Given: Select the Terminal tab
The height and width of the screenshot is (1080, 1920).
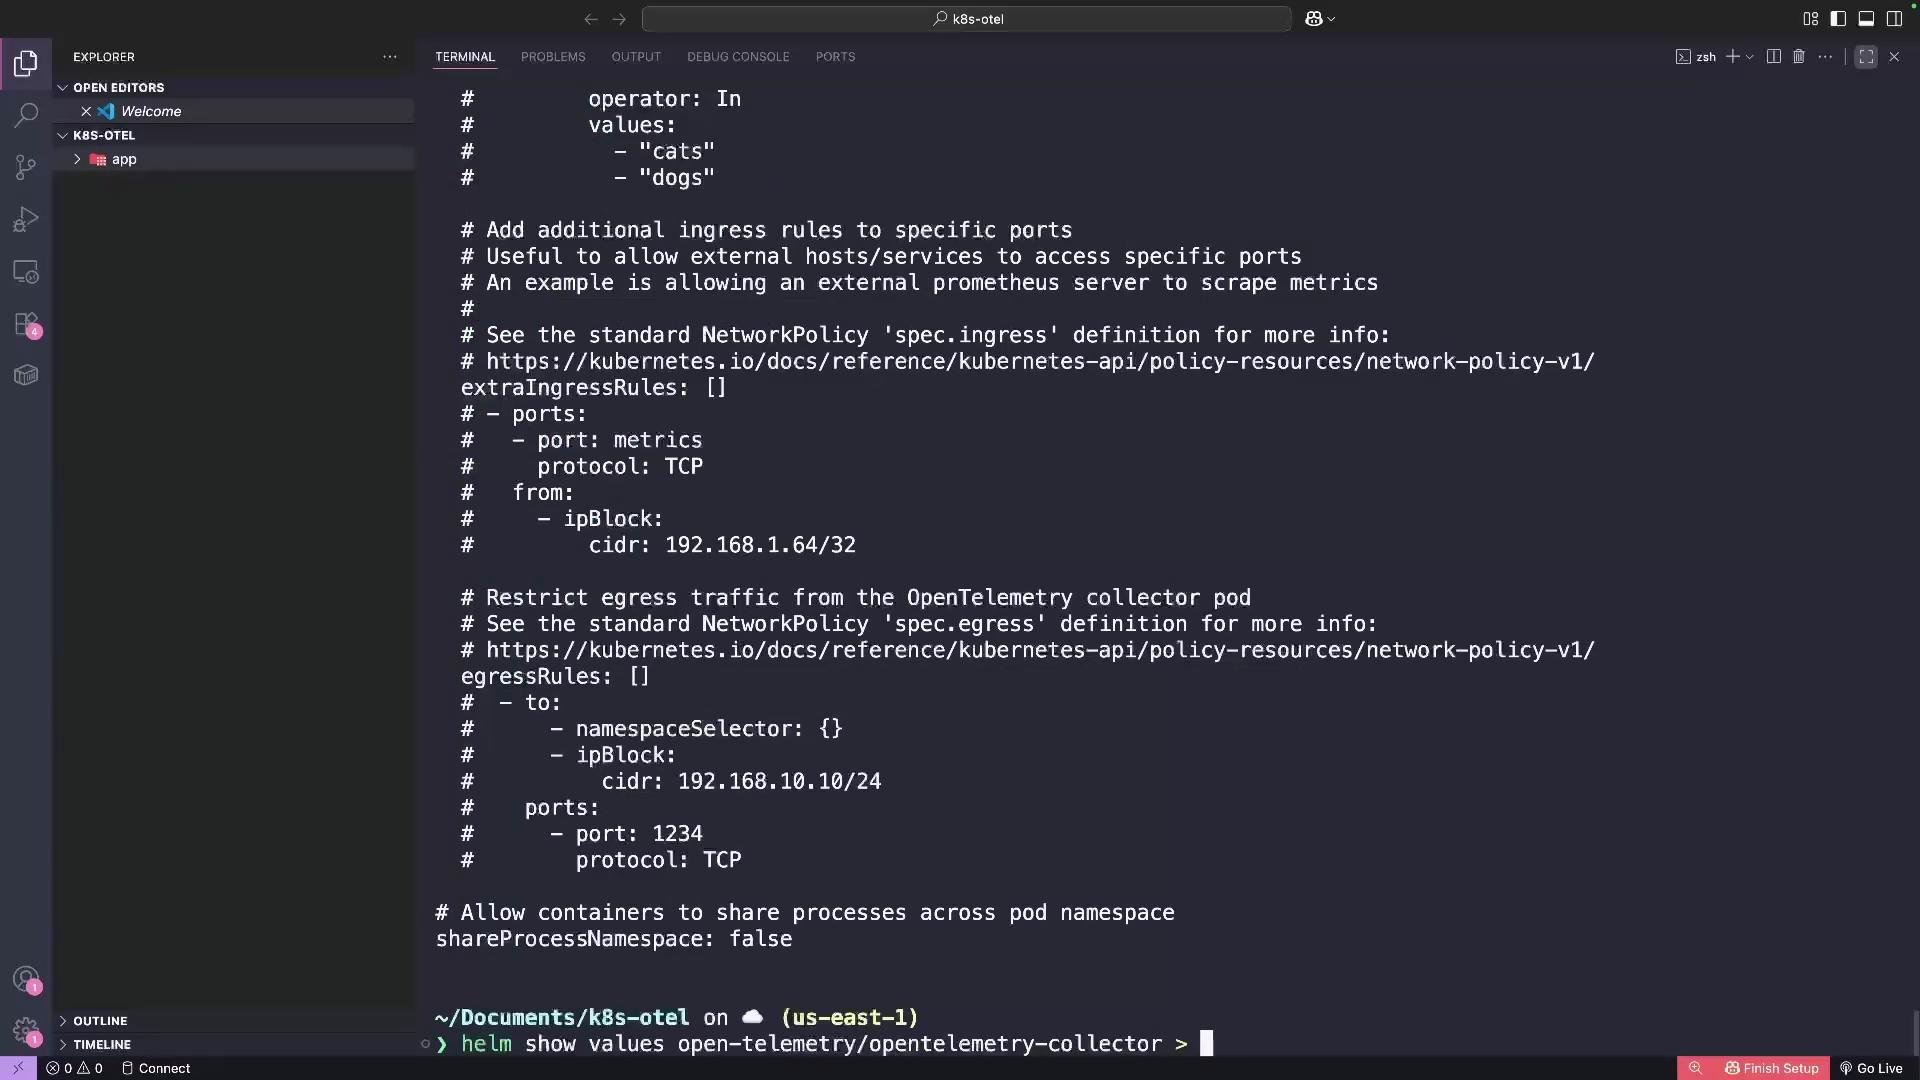Looking at the screenshot, I should (465, 57).
